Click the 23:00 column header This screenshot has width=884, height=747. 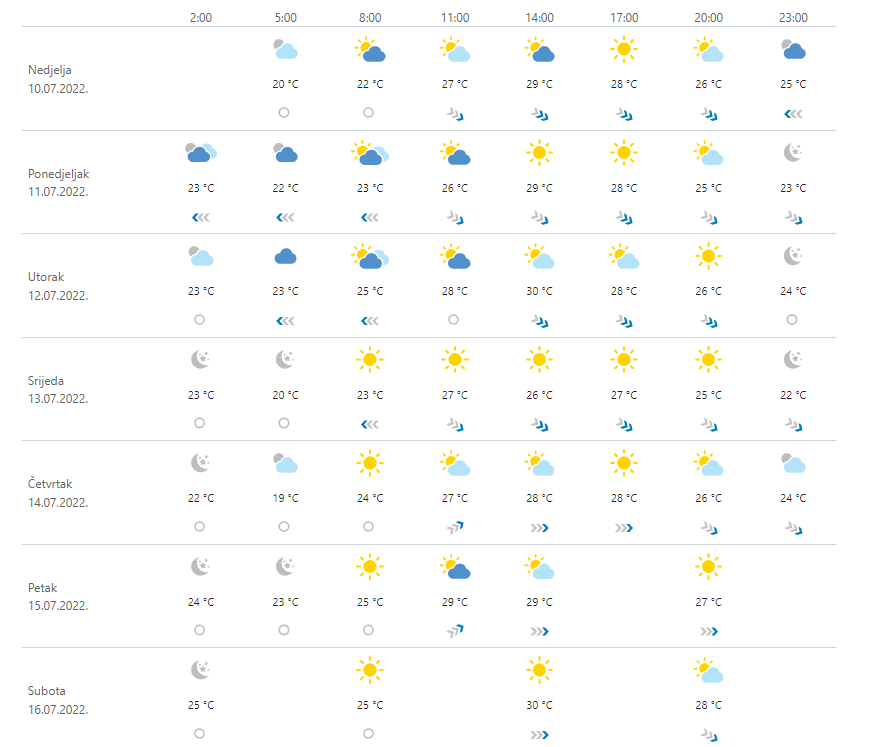pyautogui.click(x=793, y=17)
